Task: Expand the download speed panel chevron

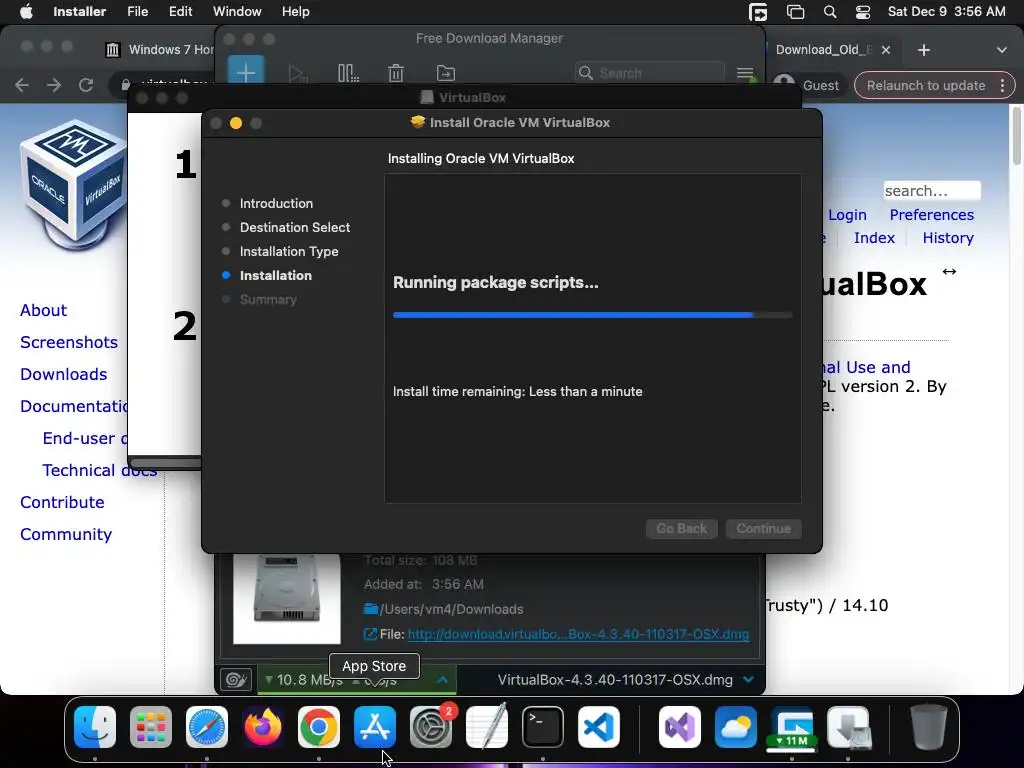Action: pos(442,680)
